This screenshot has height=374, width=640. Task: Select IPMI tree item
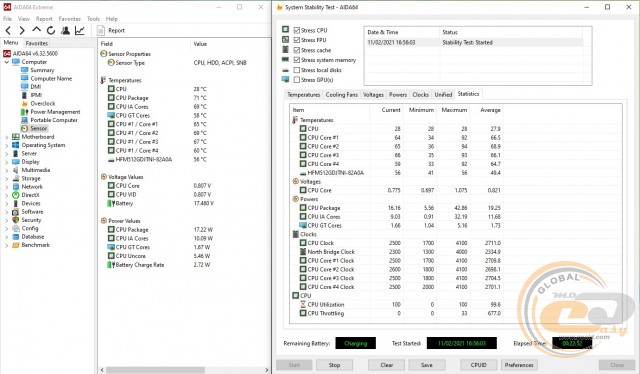36,95
